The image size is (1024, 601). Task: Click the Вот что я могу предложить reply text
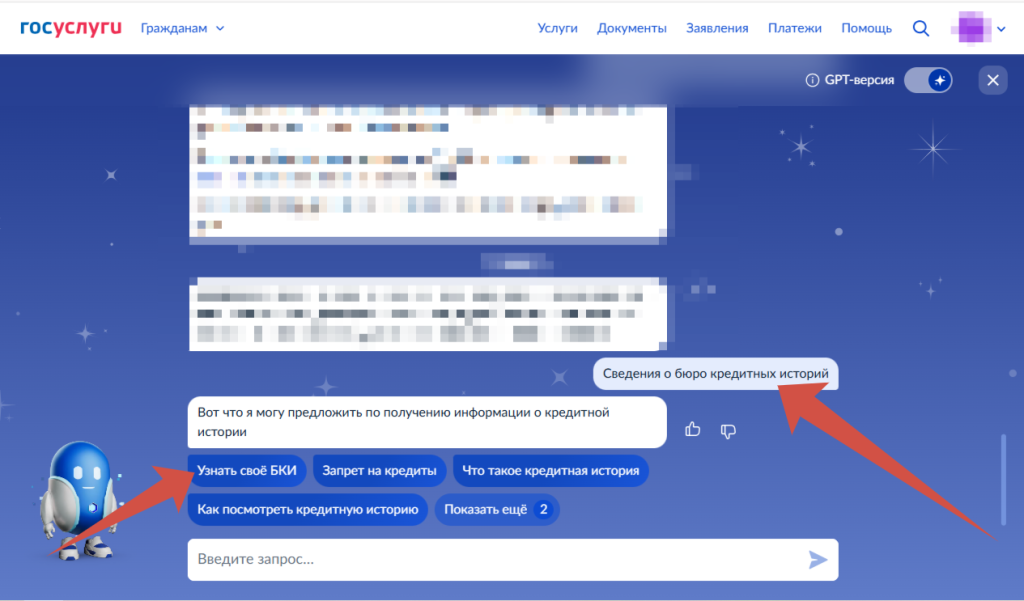tap(427, 422)
